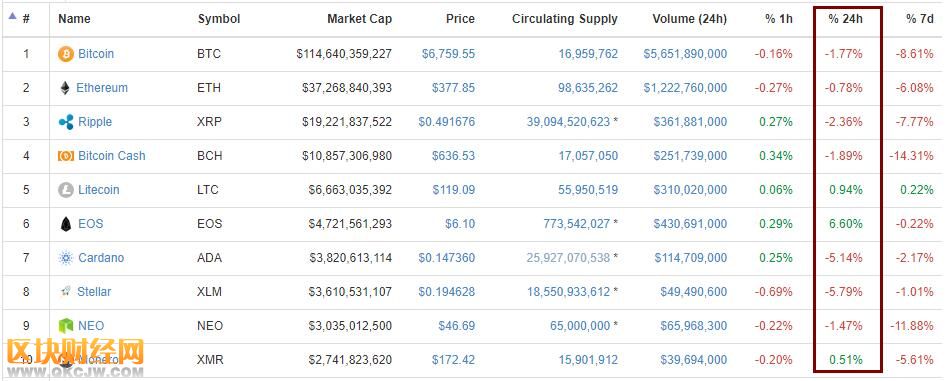Click the Litecoin name link

[x=99, y=190]
